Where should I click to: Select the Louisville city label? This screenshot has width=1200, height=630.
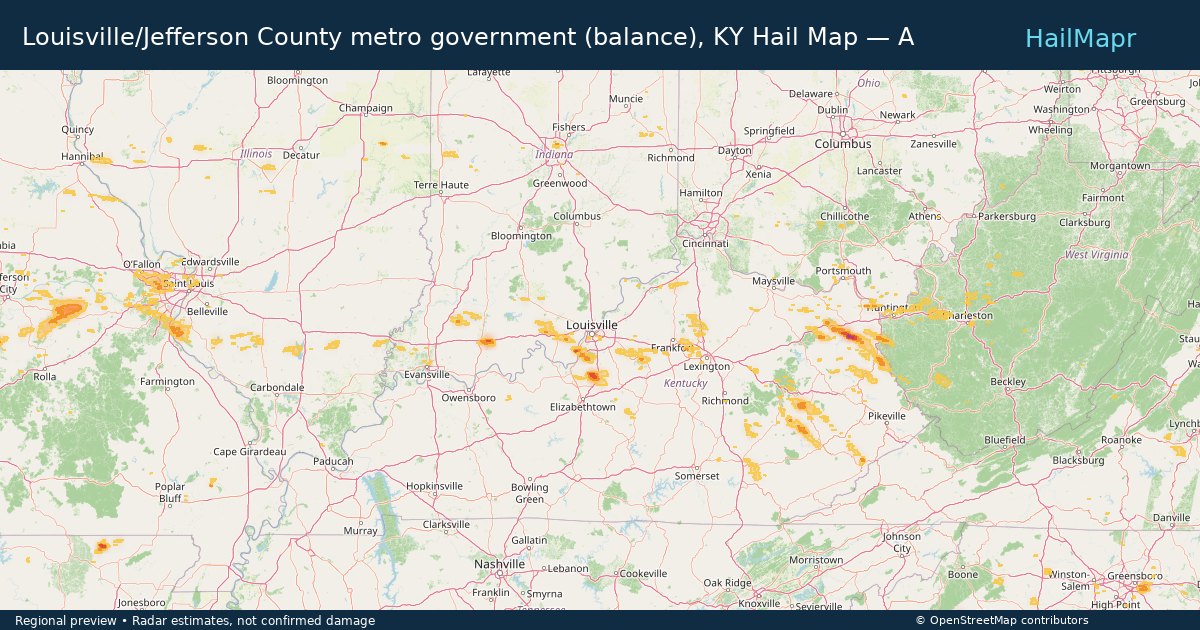tap(592, 325)
